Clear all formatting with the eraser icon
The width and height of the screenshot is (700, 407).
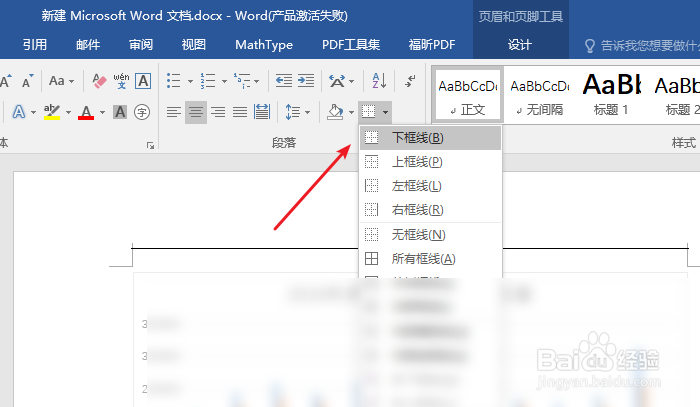click(x=99, y=81)
